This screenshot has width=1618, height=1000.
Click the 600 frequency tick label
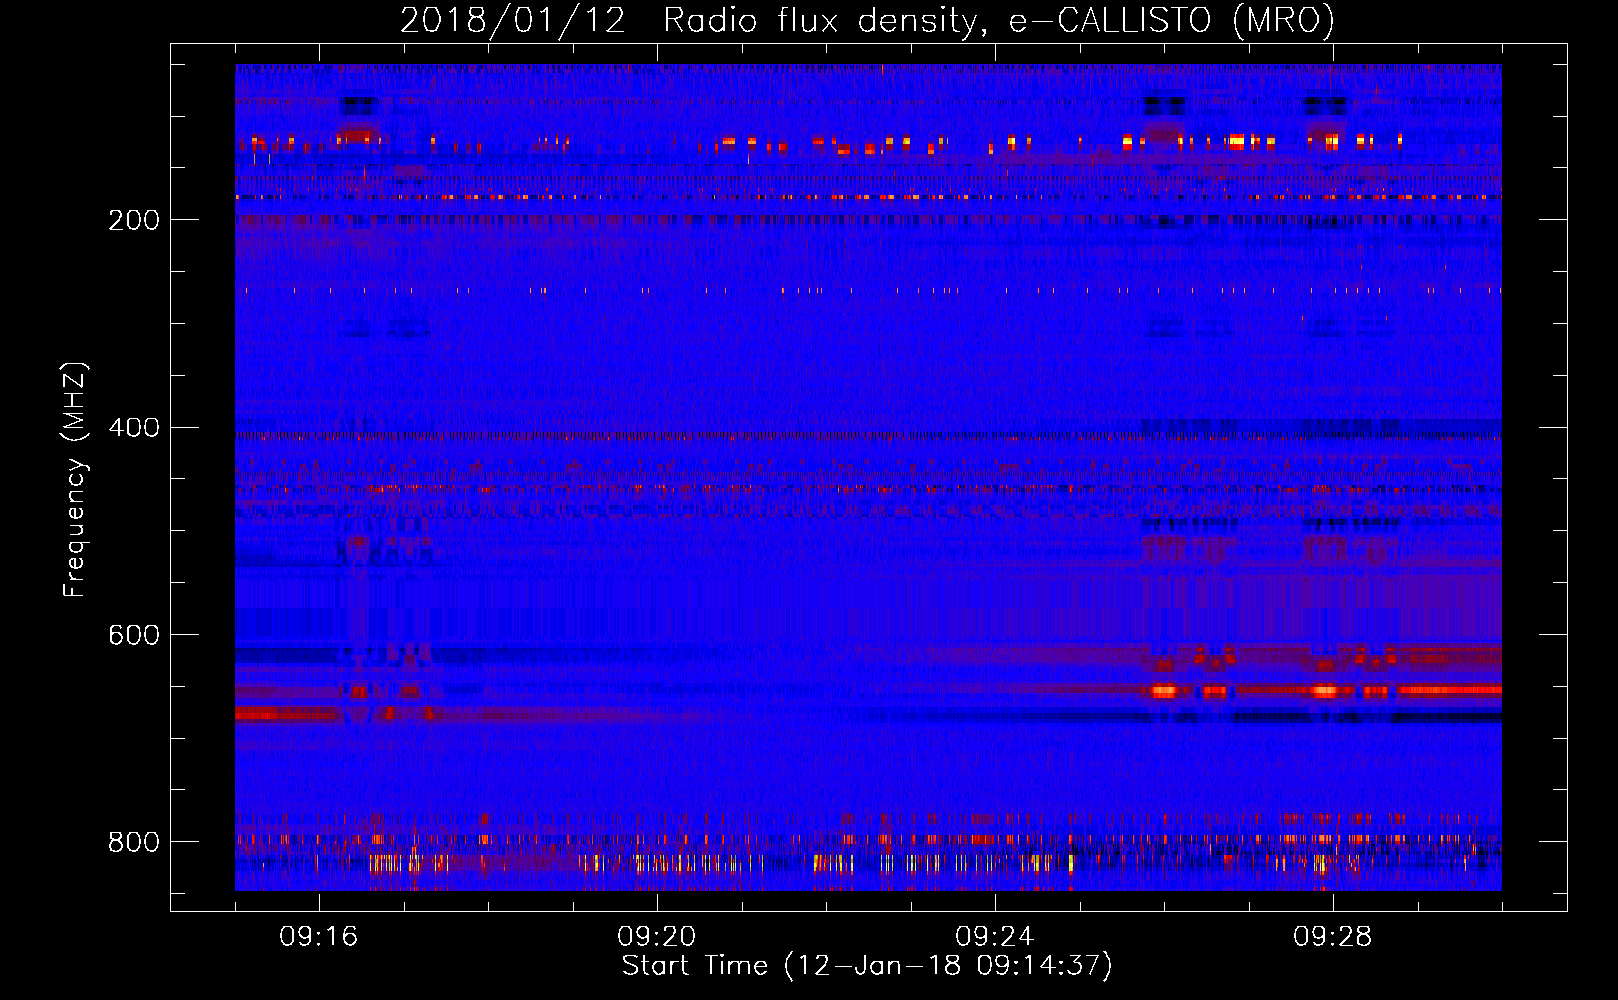[x=134, y=636]
